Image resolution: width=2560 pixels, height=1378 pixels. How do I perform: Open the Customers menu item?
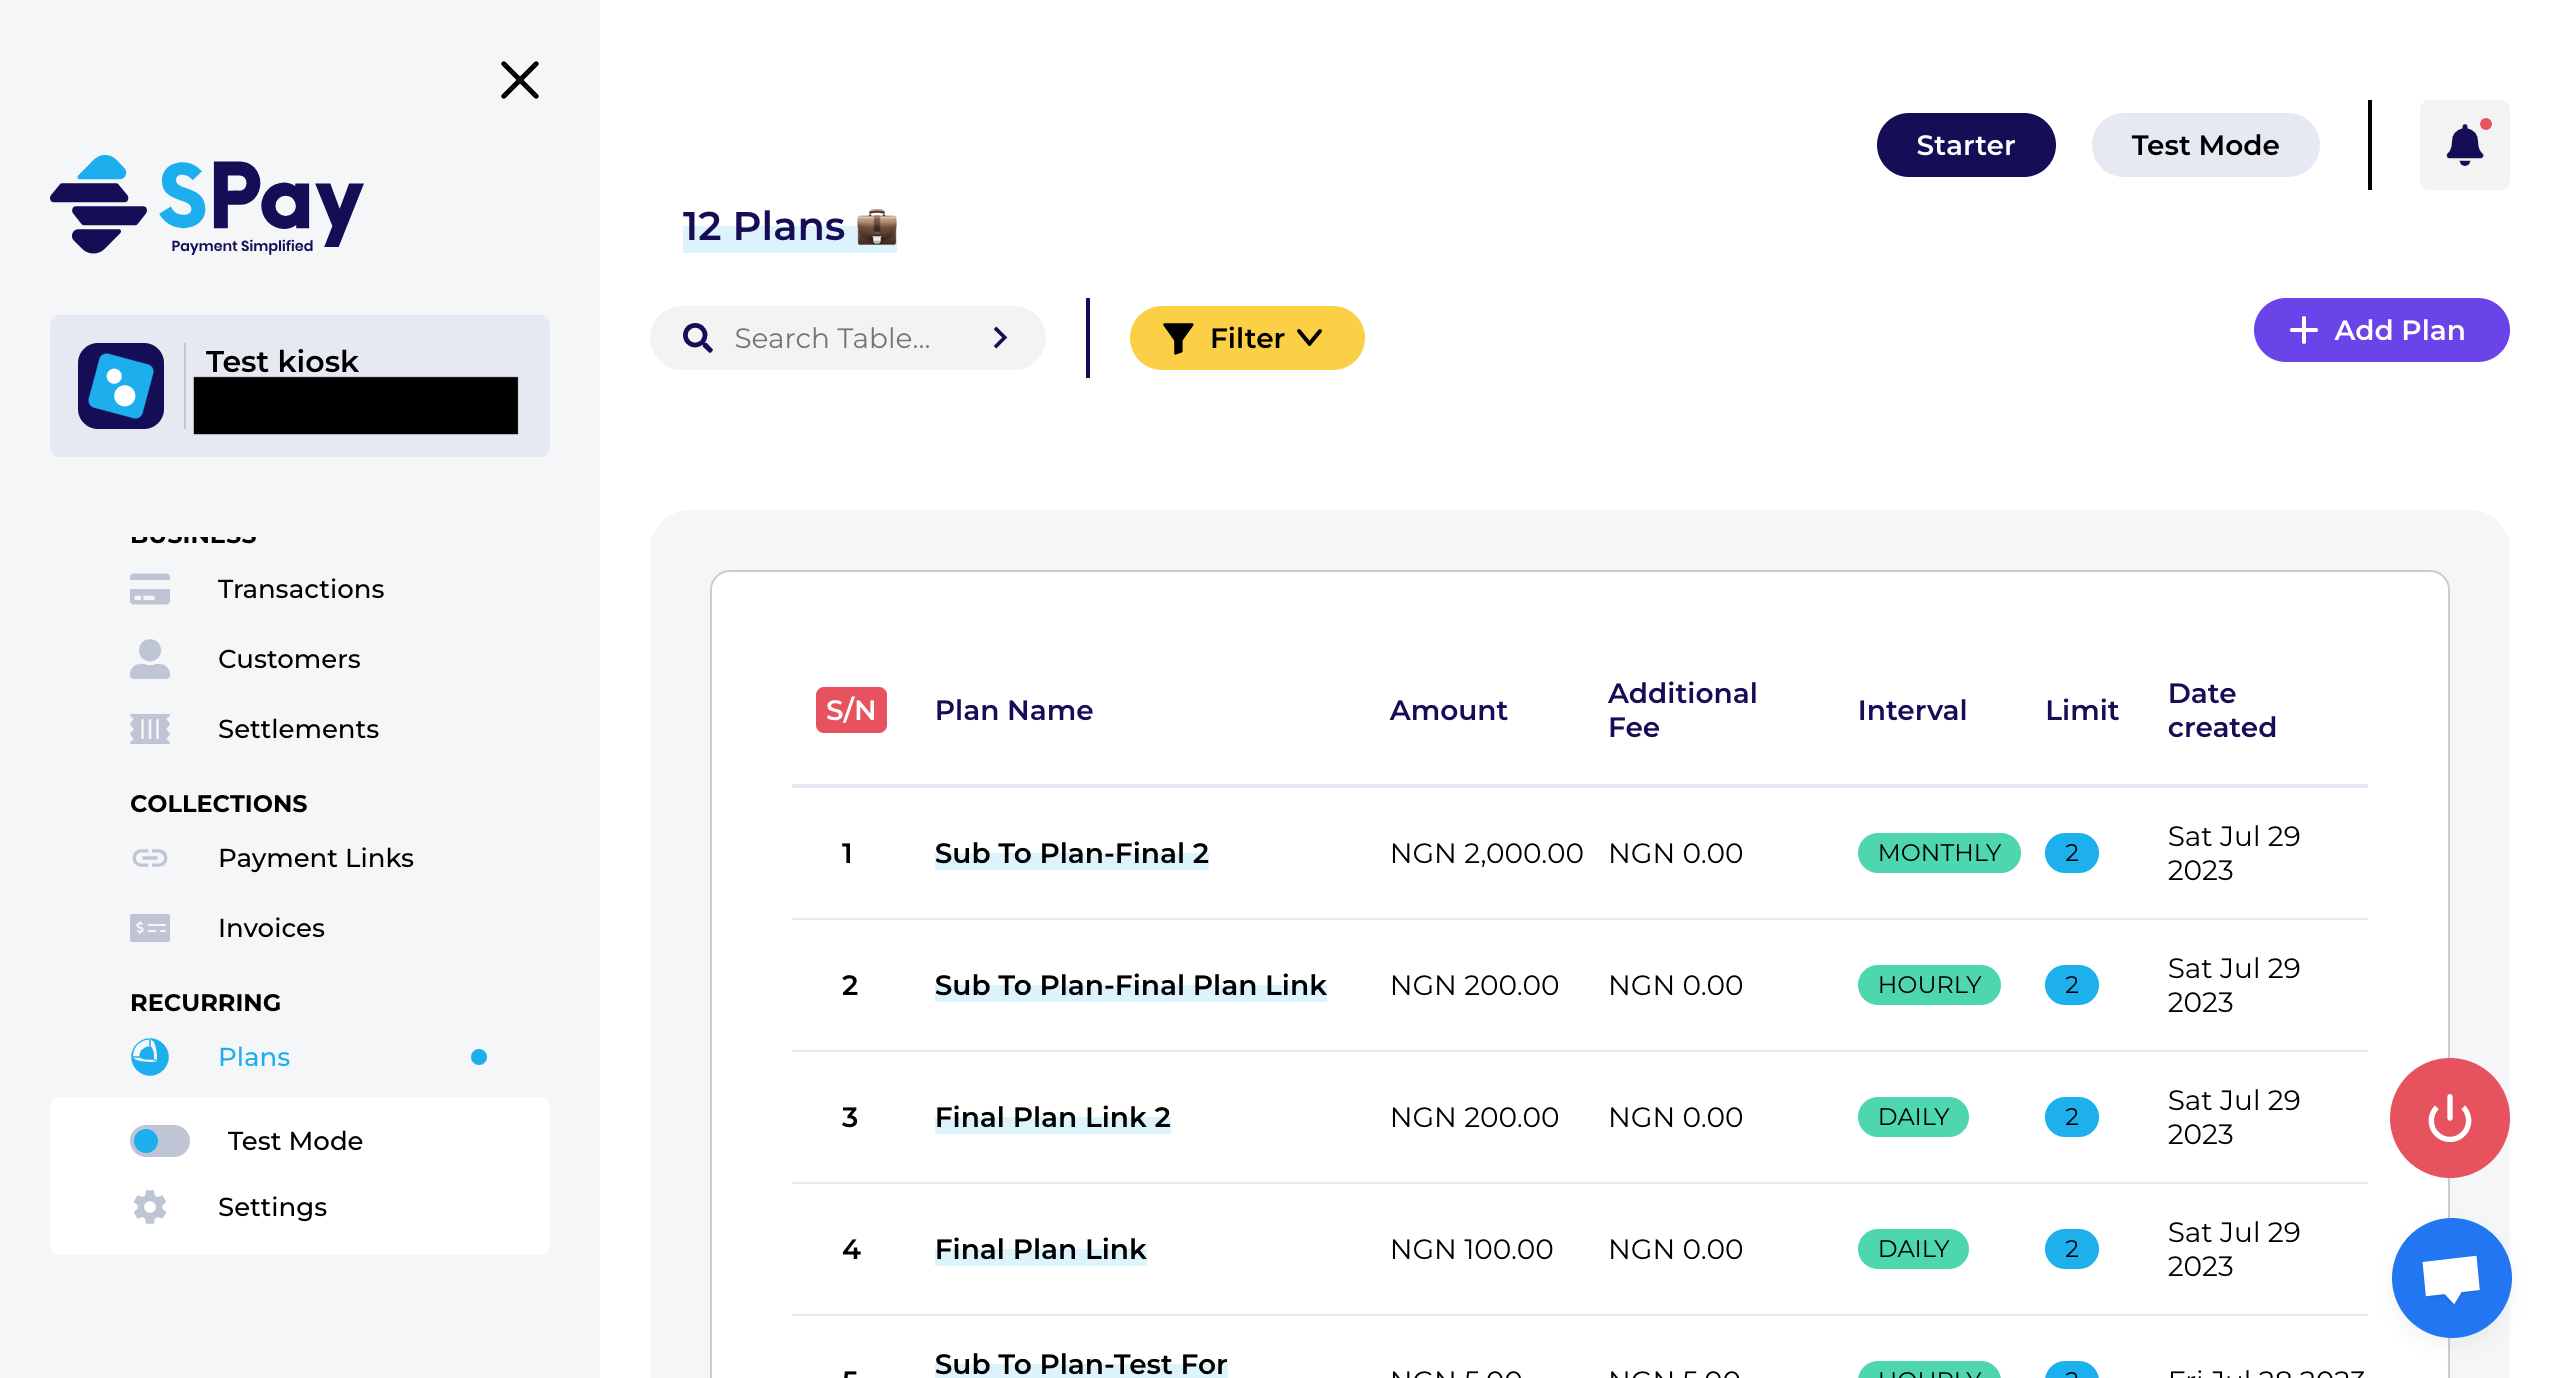289,659
